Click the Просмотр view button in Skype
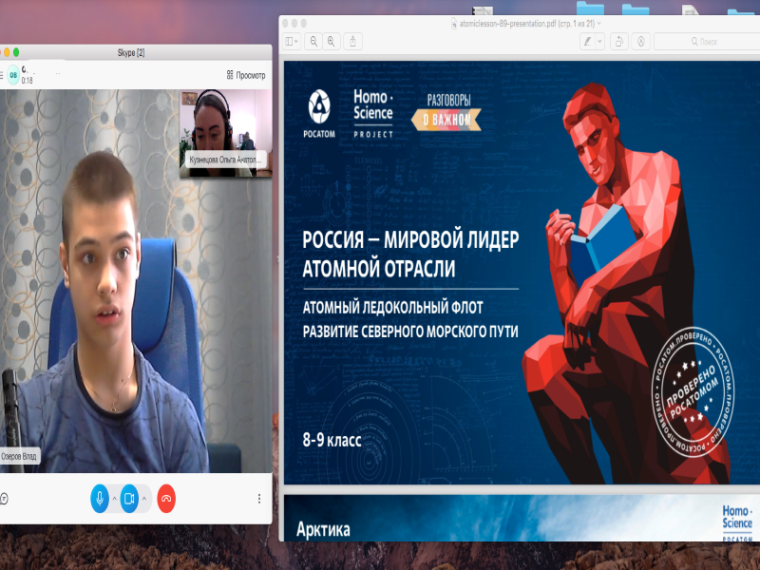Viewport: 760px width, 570px height. tap(246, 75)
